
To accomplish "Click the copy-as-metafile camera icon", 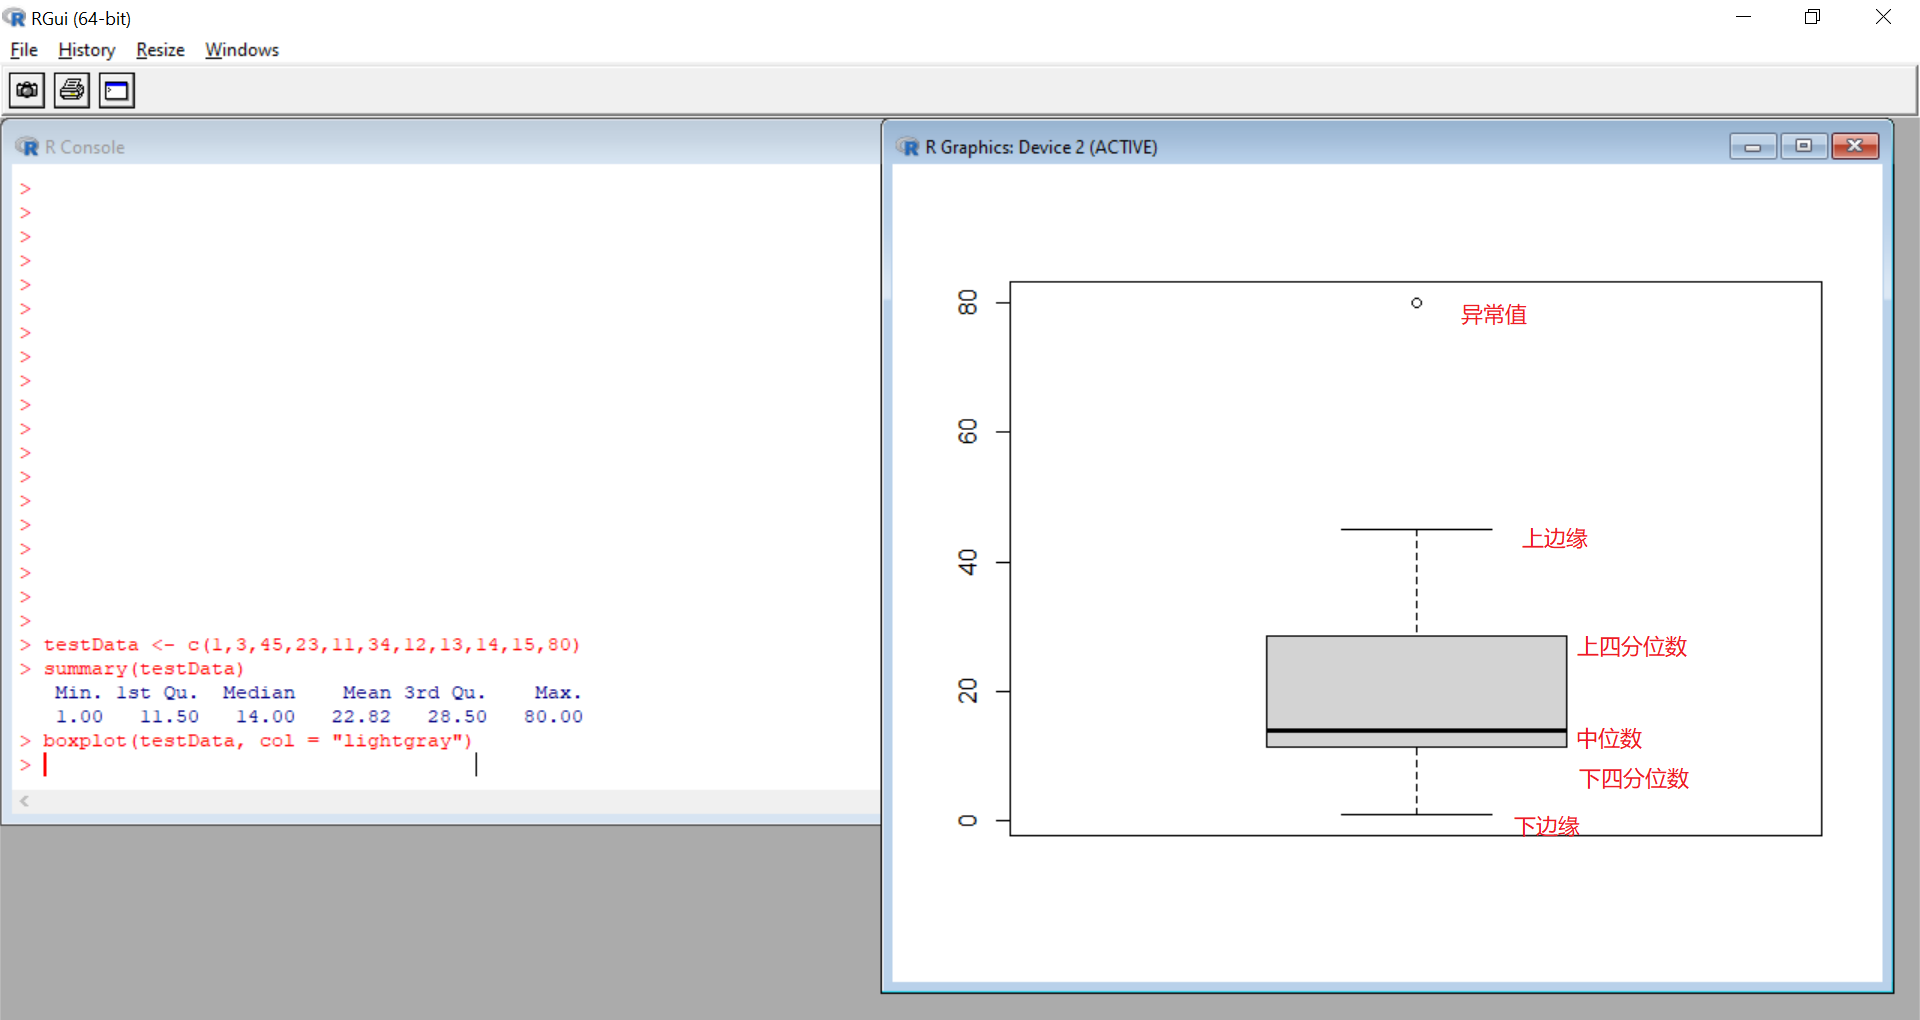I will (27, 91).
